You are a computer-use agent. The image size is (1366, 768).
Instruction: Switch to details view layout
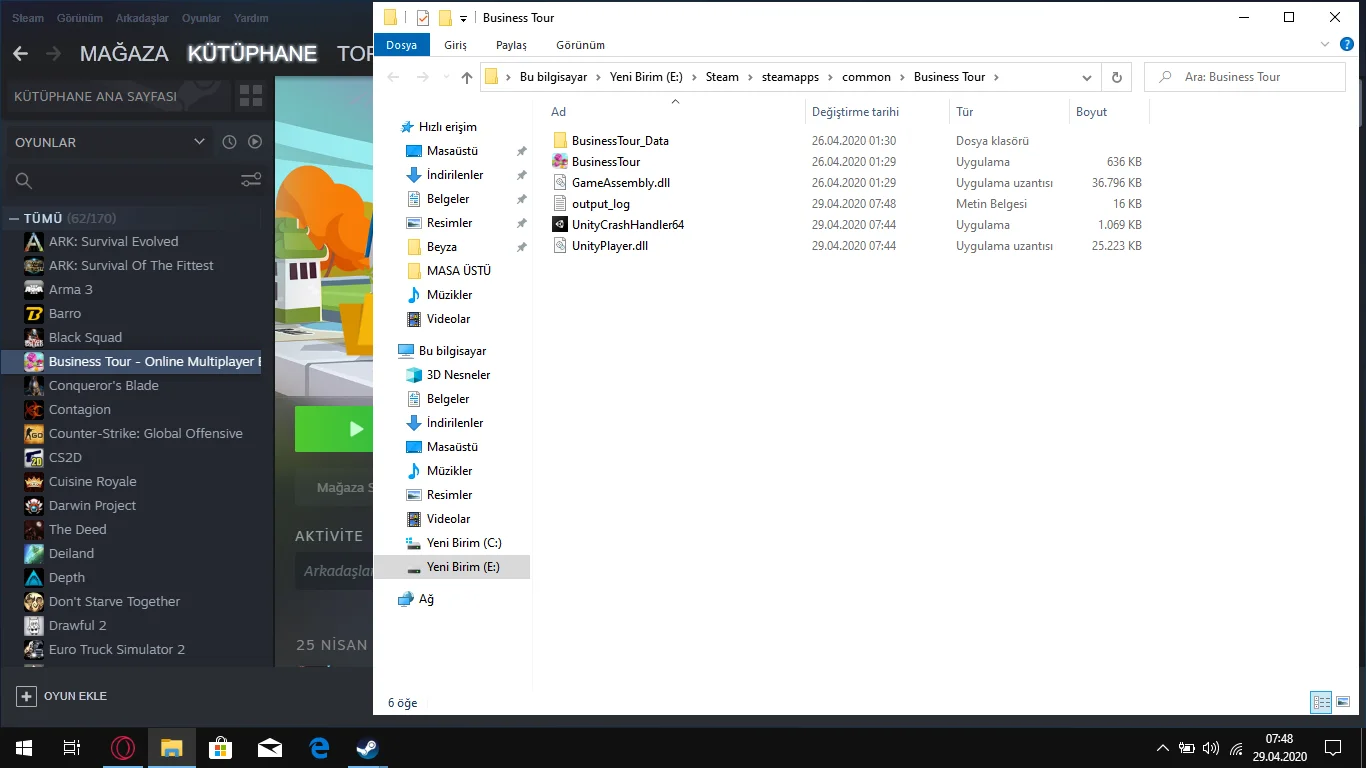[x=1320, y=703]
